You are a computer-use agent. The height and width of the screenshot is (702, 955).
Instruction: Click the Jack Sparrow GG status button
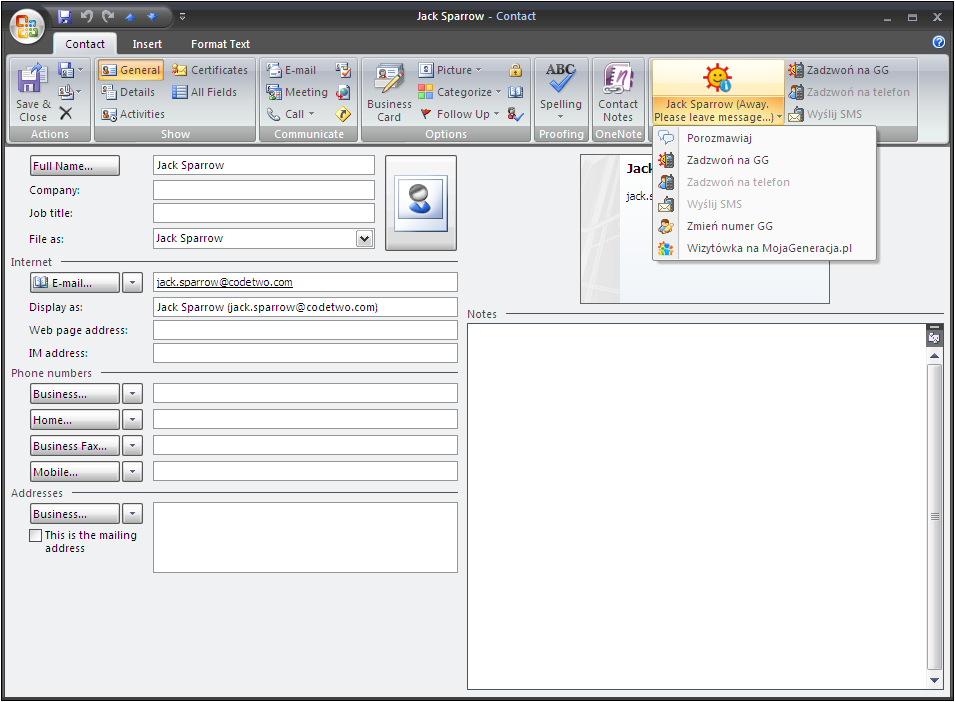[717, 91]
